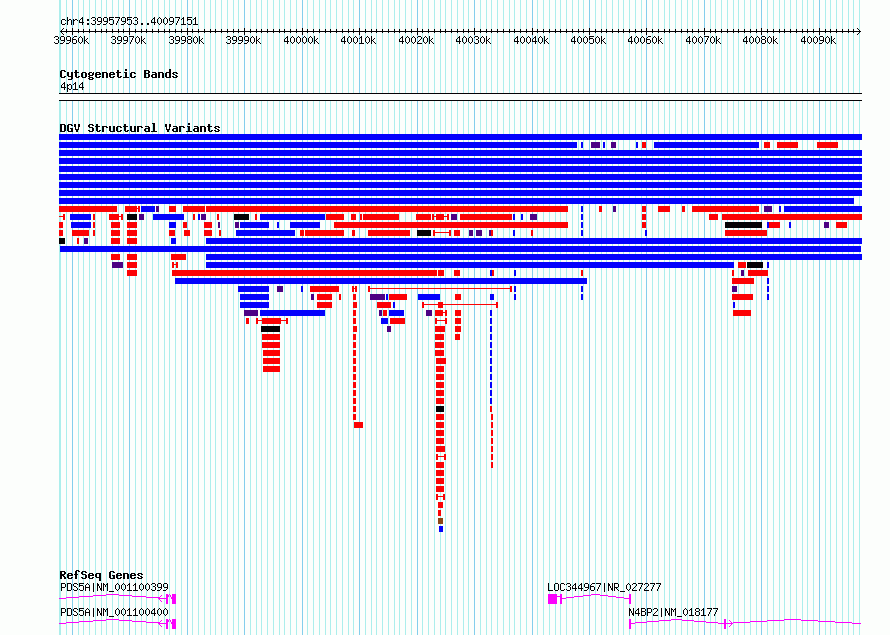Select the 40030k ruler tick label
Screen dimensions: 890x635
473,40
